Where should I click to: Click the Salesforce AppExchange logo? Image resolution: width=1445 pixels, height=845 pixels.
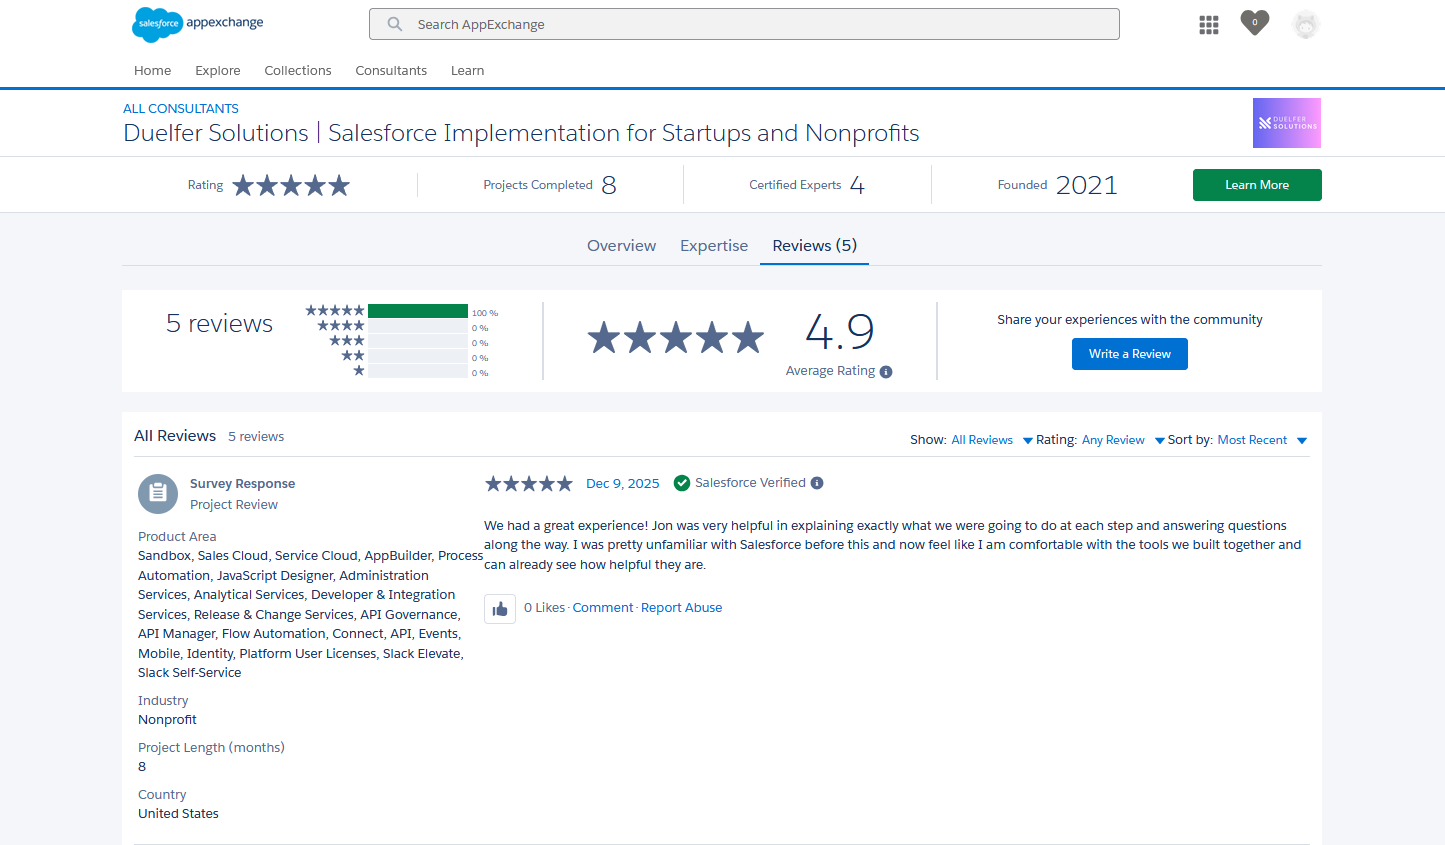pos(197,24)
